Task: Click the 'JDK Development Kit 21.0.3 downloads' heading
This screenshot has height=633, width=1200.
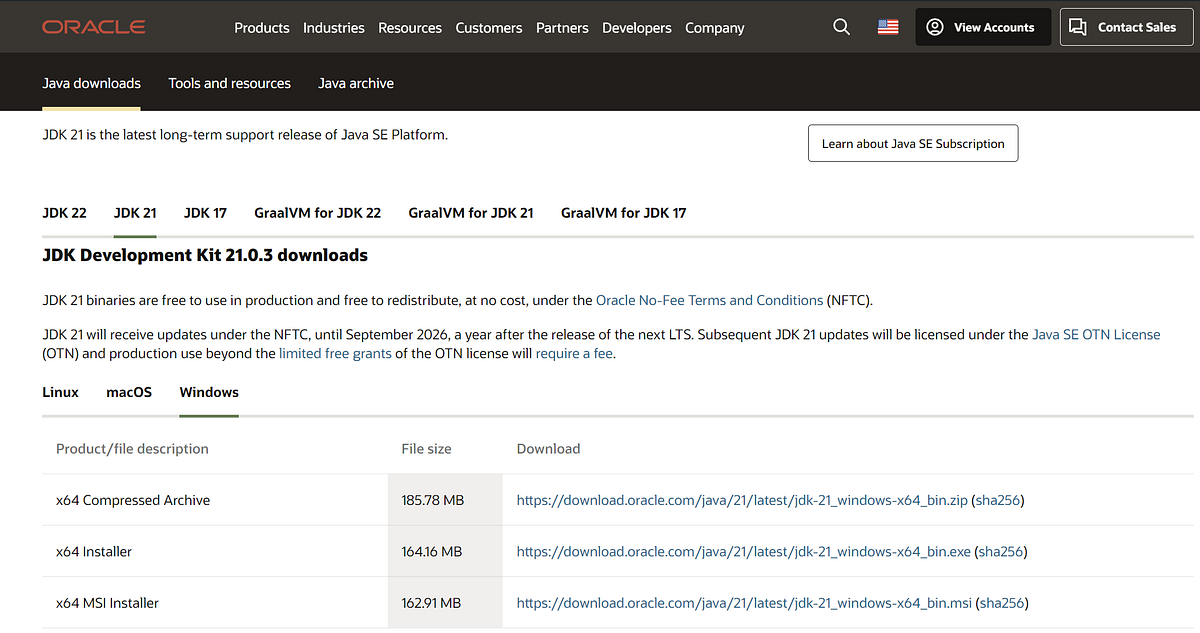Action: tap(205, 255)
